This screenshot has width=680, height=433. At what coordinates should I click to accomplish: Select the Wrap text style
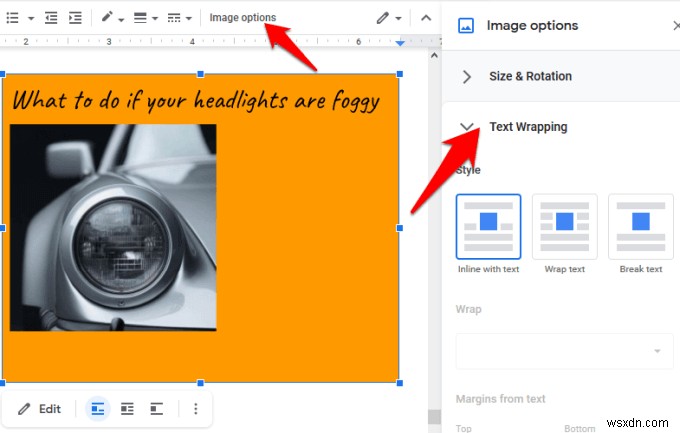[x=565, y=226]
